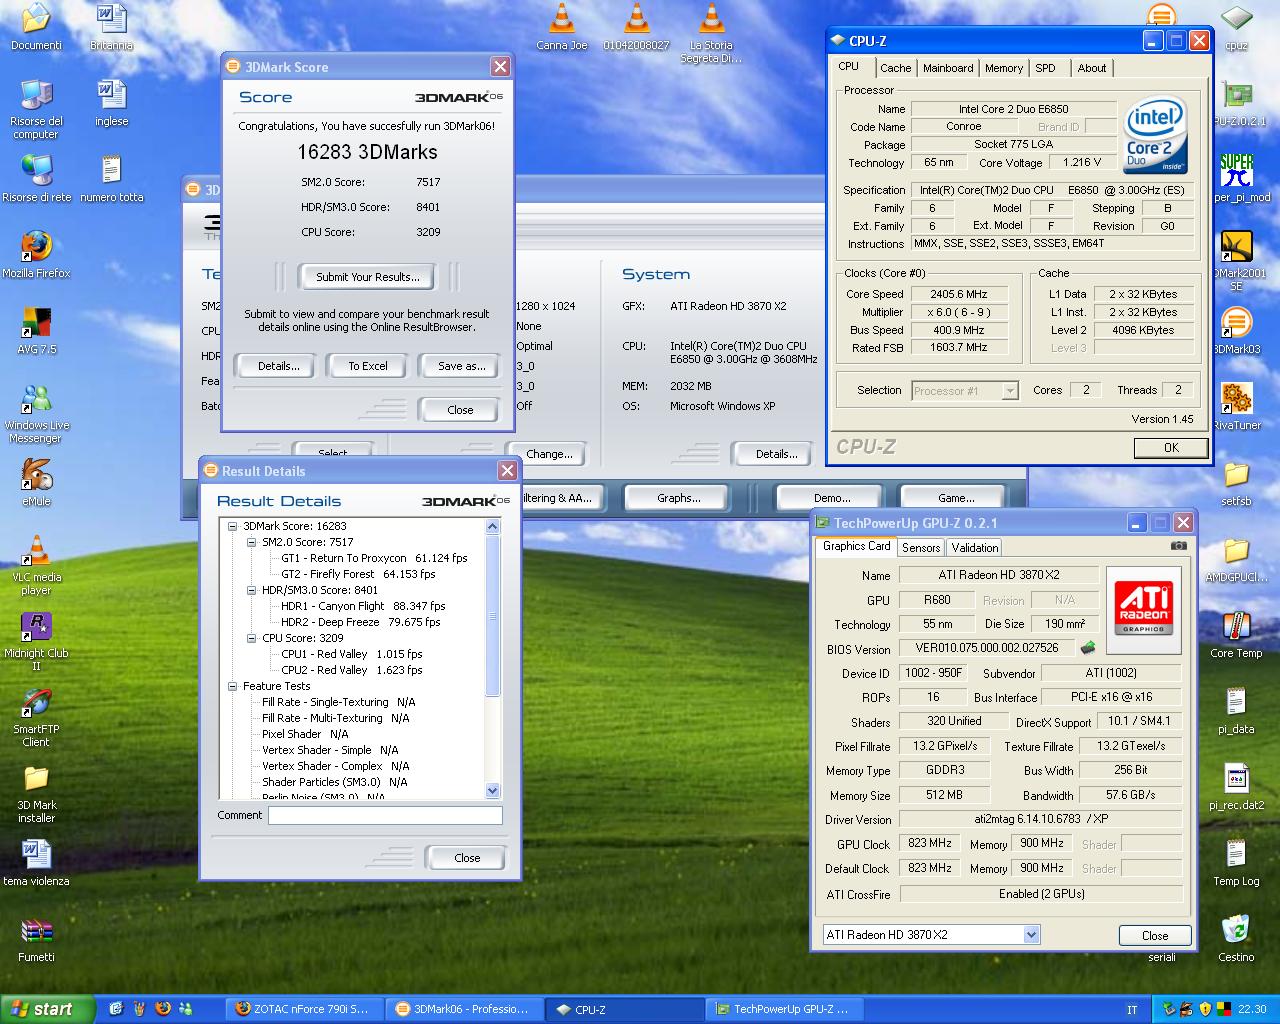
Task: Collapse the SM2.0 Score: 7517 node
Action: point(252,542)
